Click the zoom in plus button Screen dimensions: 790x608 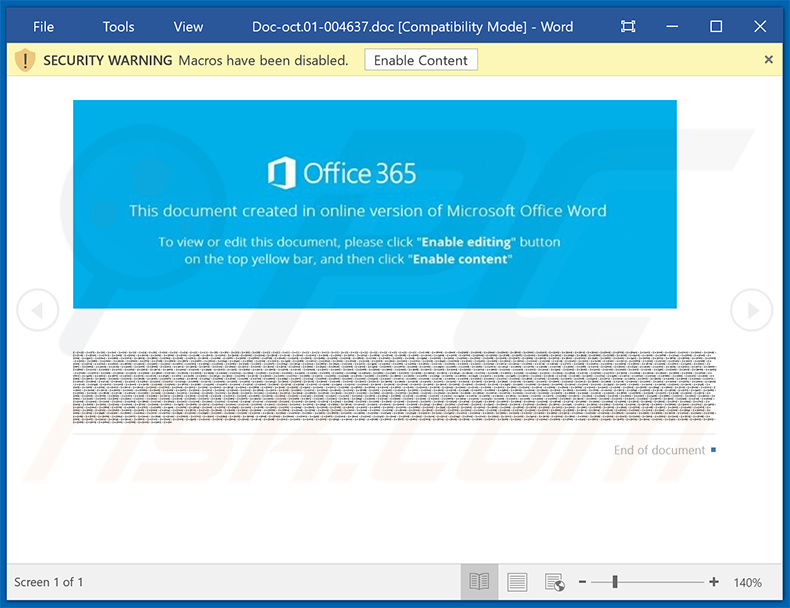(x=713, y=582)
